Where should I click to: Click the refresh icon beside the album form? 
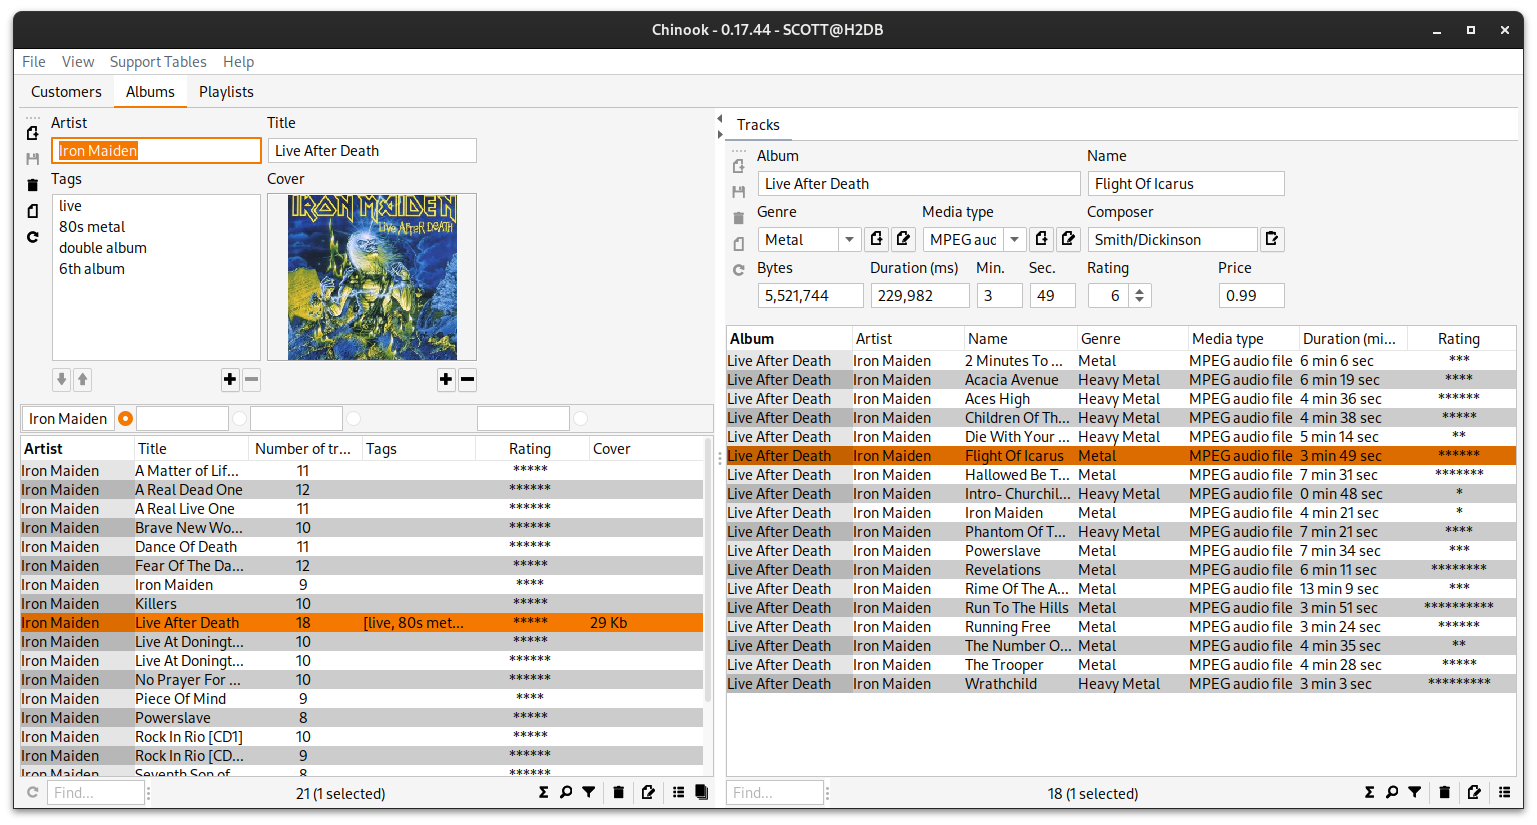(32, 237)
